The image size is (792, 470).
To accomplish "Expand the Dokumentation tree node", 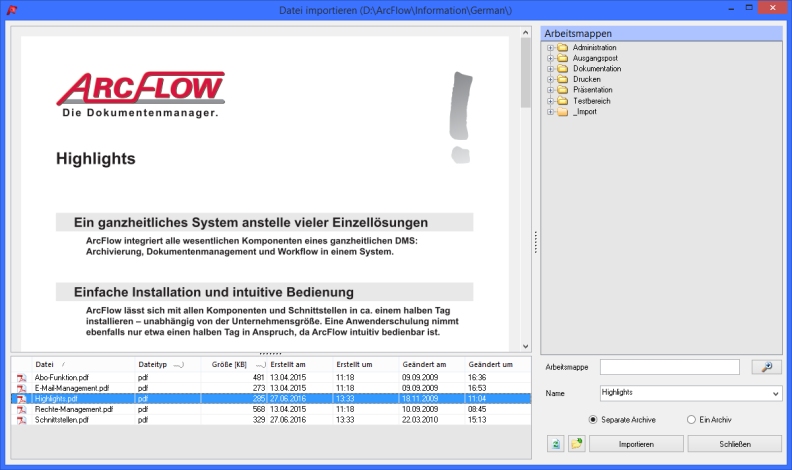I will tap(551, 69).
